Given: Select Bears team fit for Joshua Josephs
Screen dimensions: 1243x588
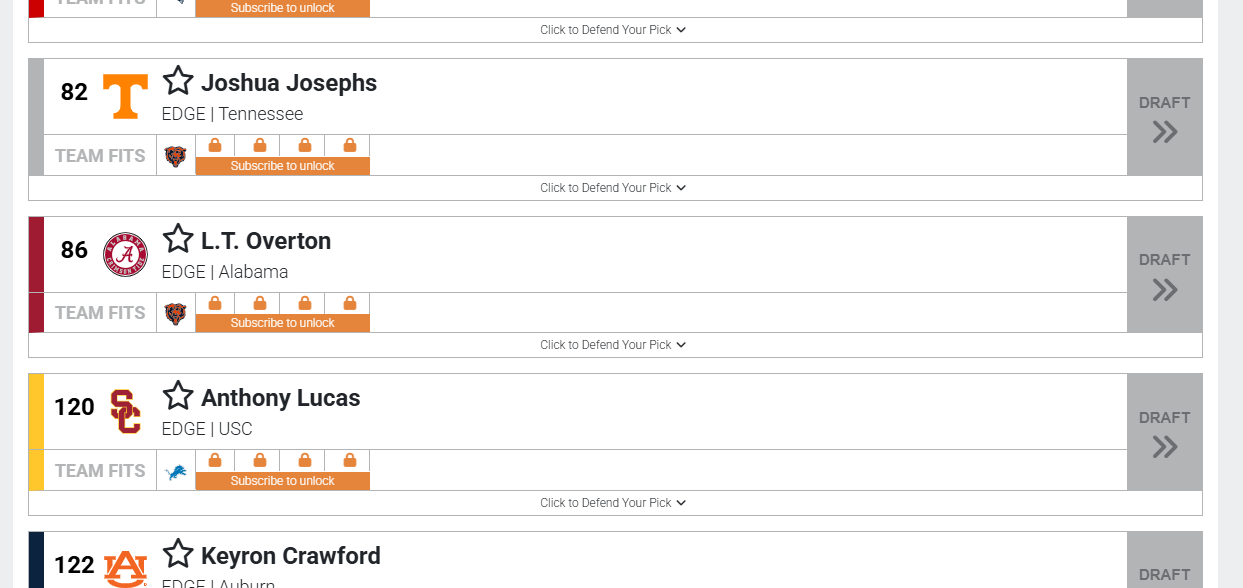Looking at the screenshot, I should coord(175,156).
